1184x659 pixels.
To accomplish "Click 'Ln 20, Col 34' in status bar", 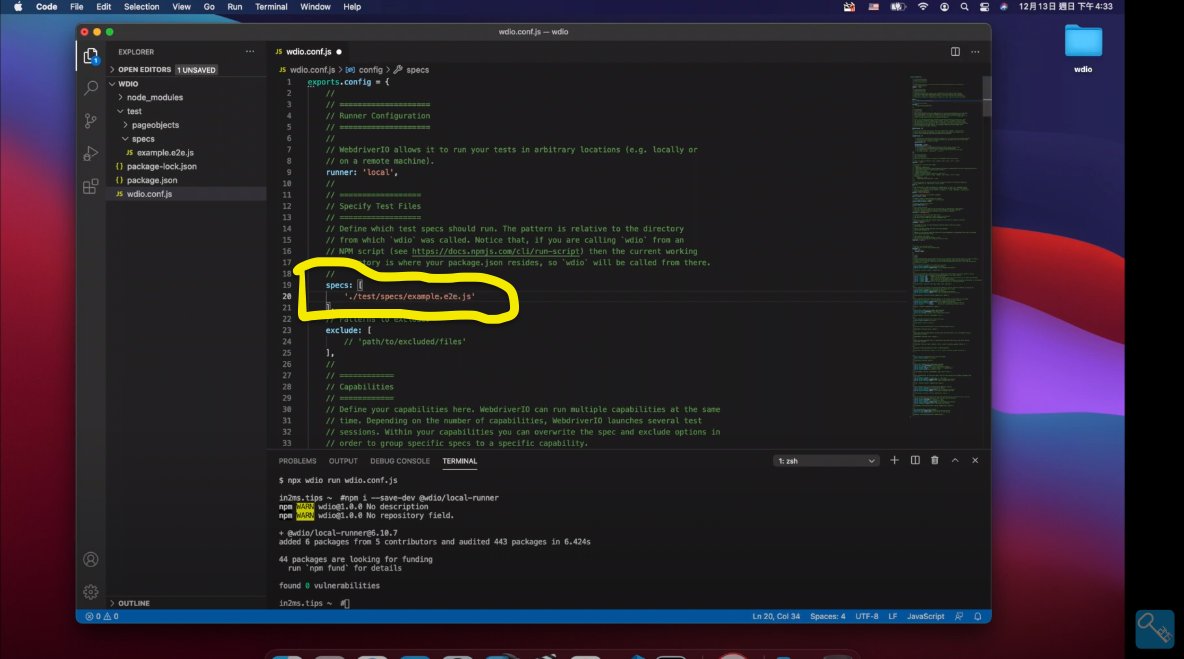I will [x=775, y=617].
